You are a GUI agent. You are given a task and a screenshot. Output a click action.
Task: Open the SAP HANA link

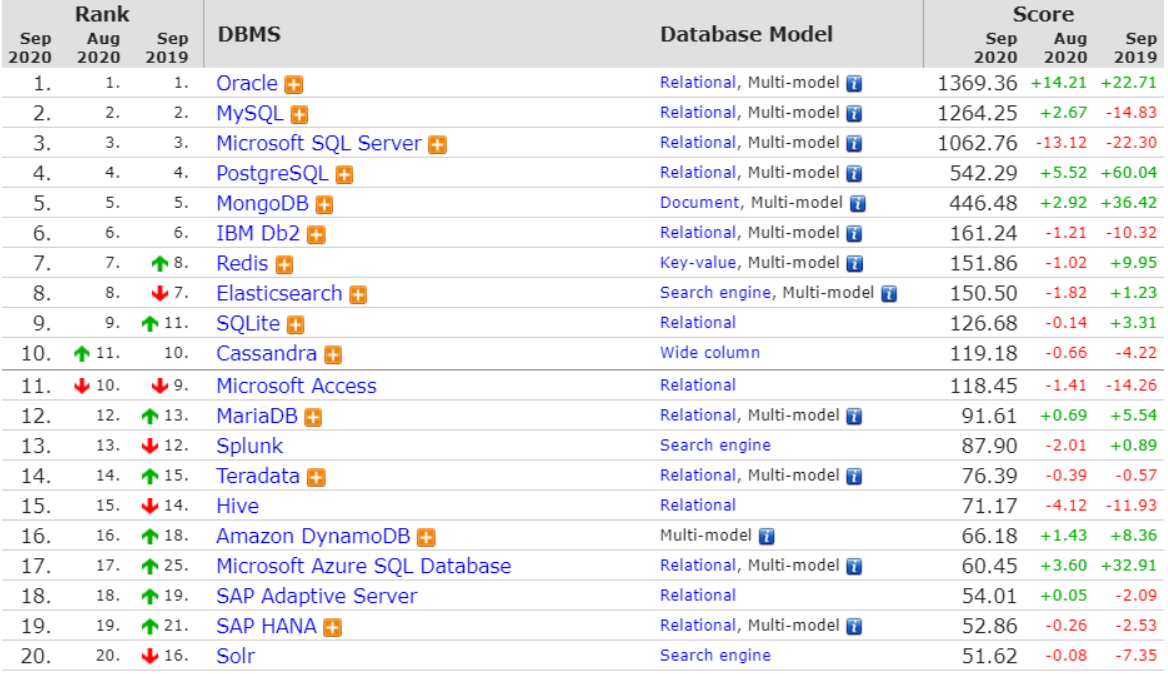click(267, 626)
